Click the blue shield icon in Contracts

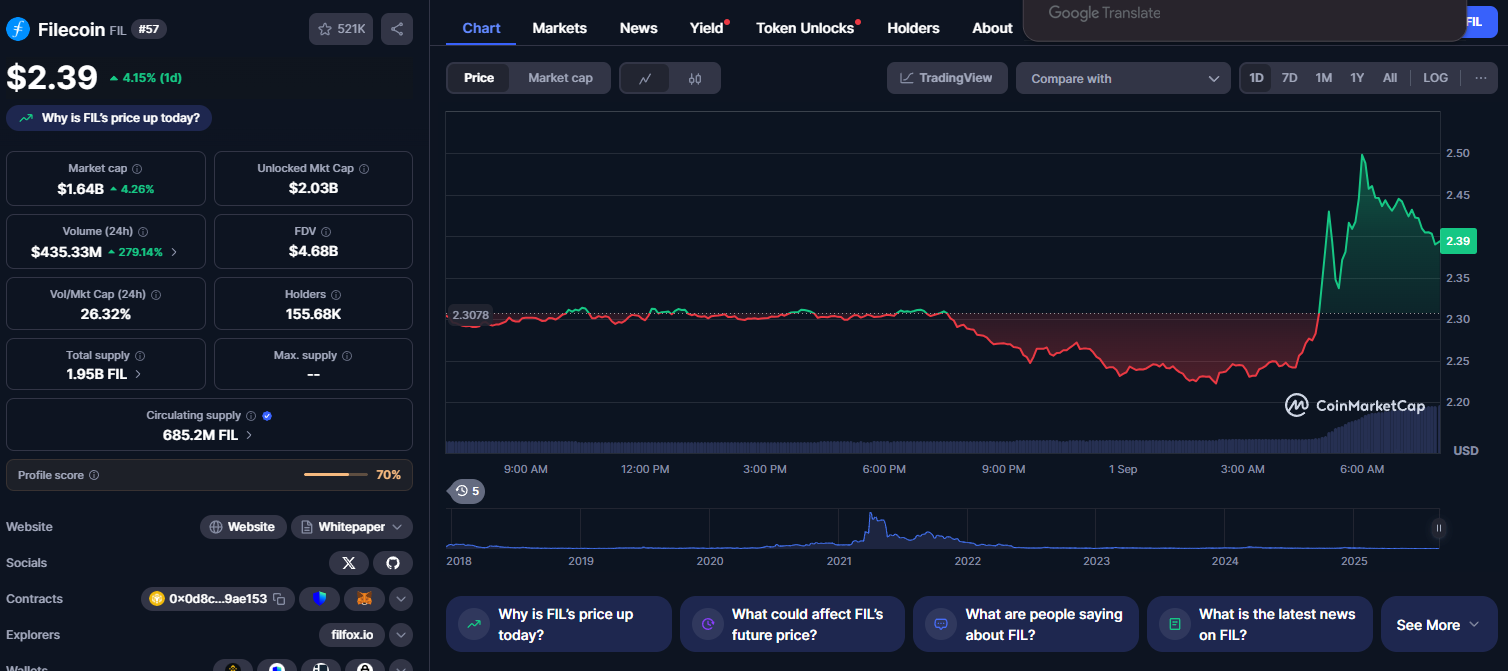click(x=319, y=599)
